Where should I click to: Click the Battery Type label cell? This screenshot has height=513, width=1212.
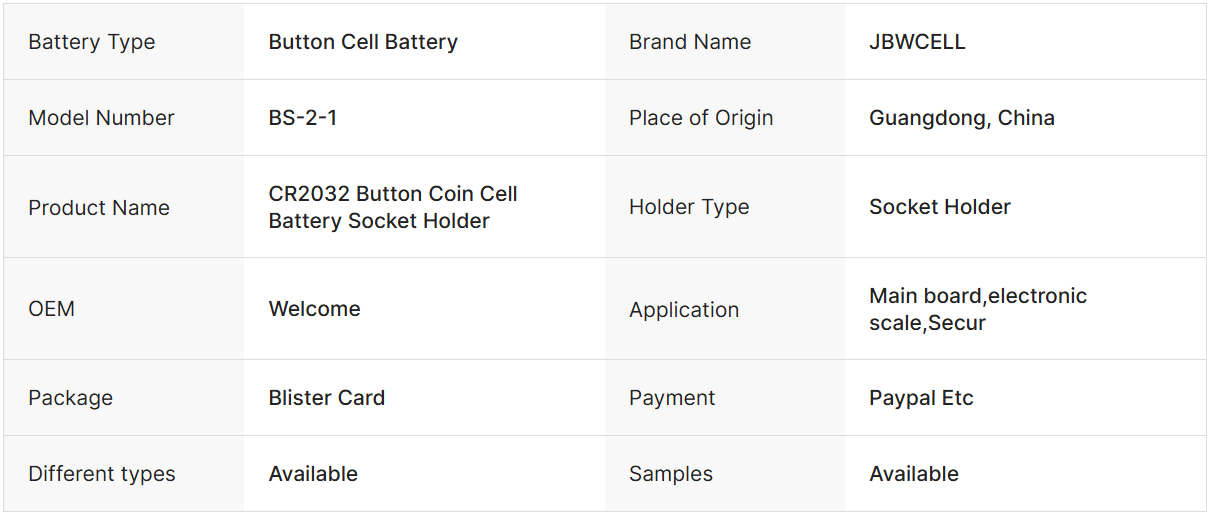[92, 42]
